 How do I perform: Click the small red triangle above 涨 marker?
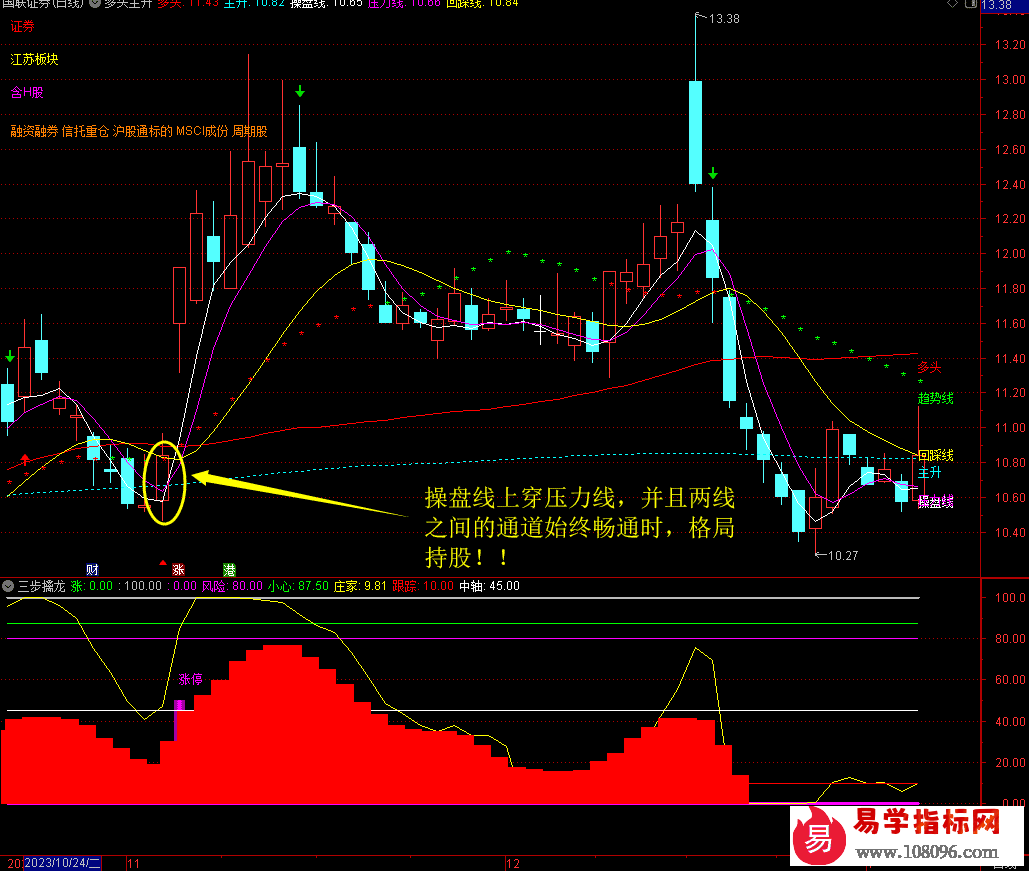pyautogui.click(x=163, y=563)
